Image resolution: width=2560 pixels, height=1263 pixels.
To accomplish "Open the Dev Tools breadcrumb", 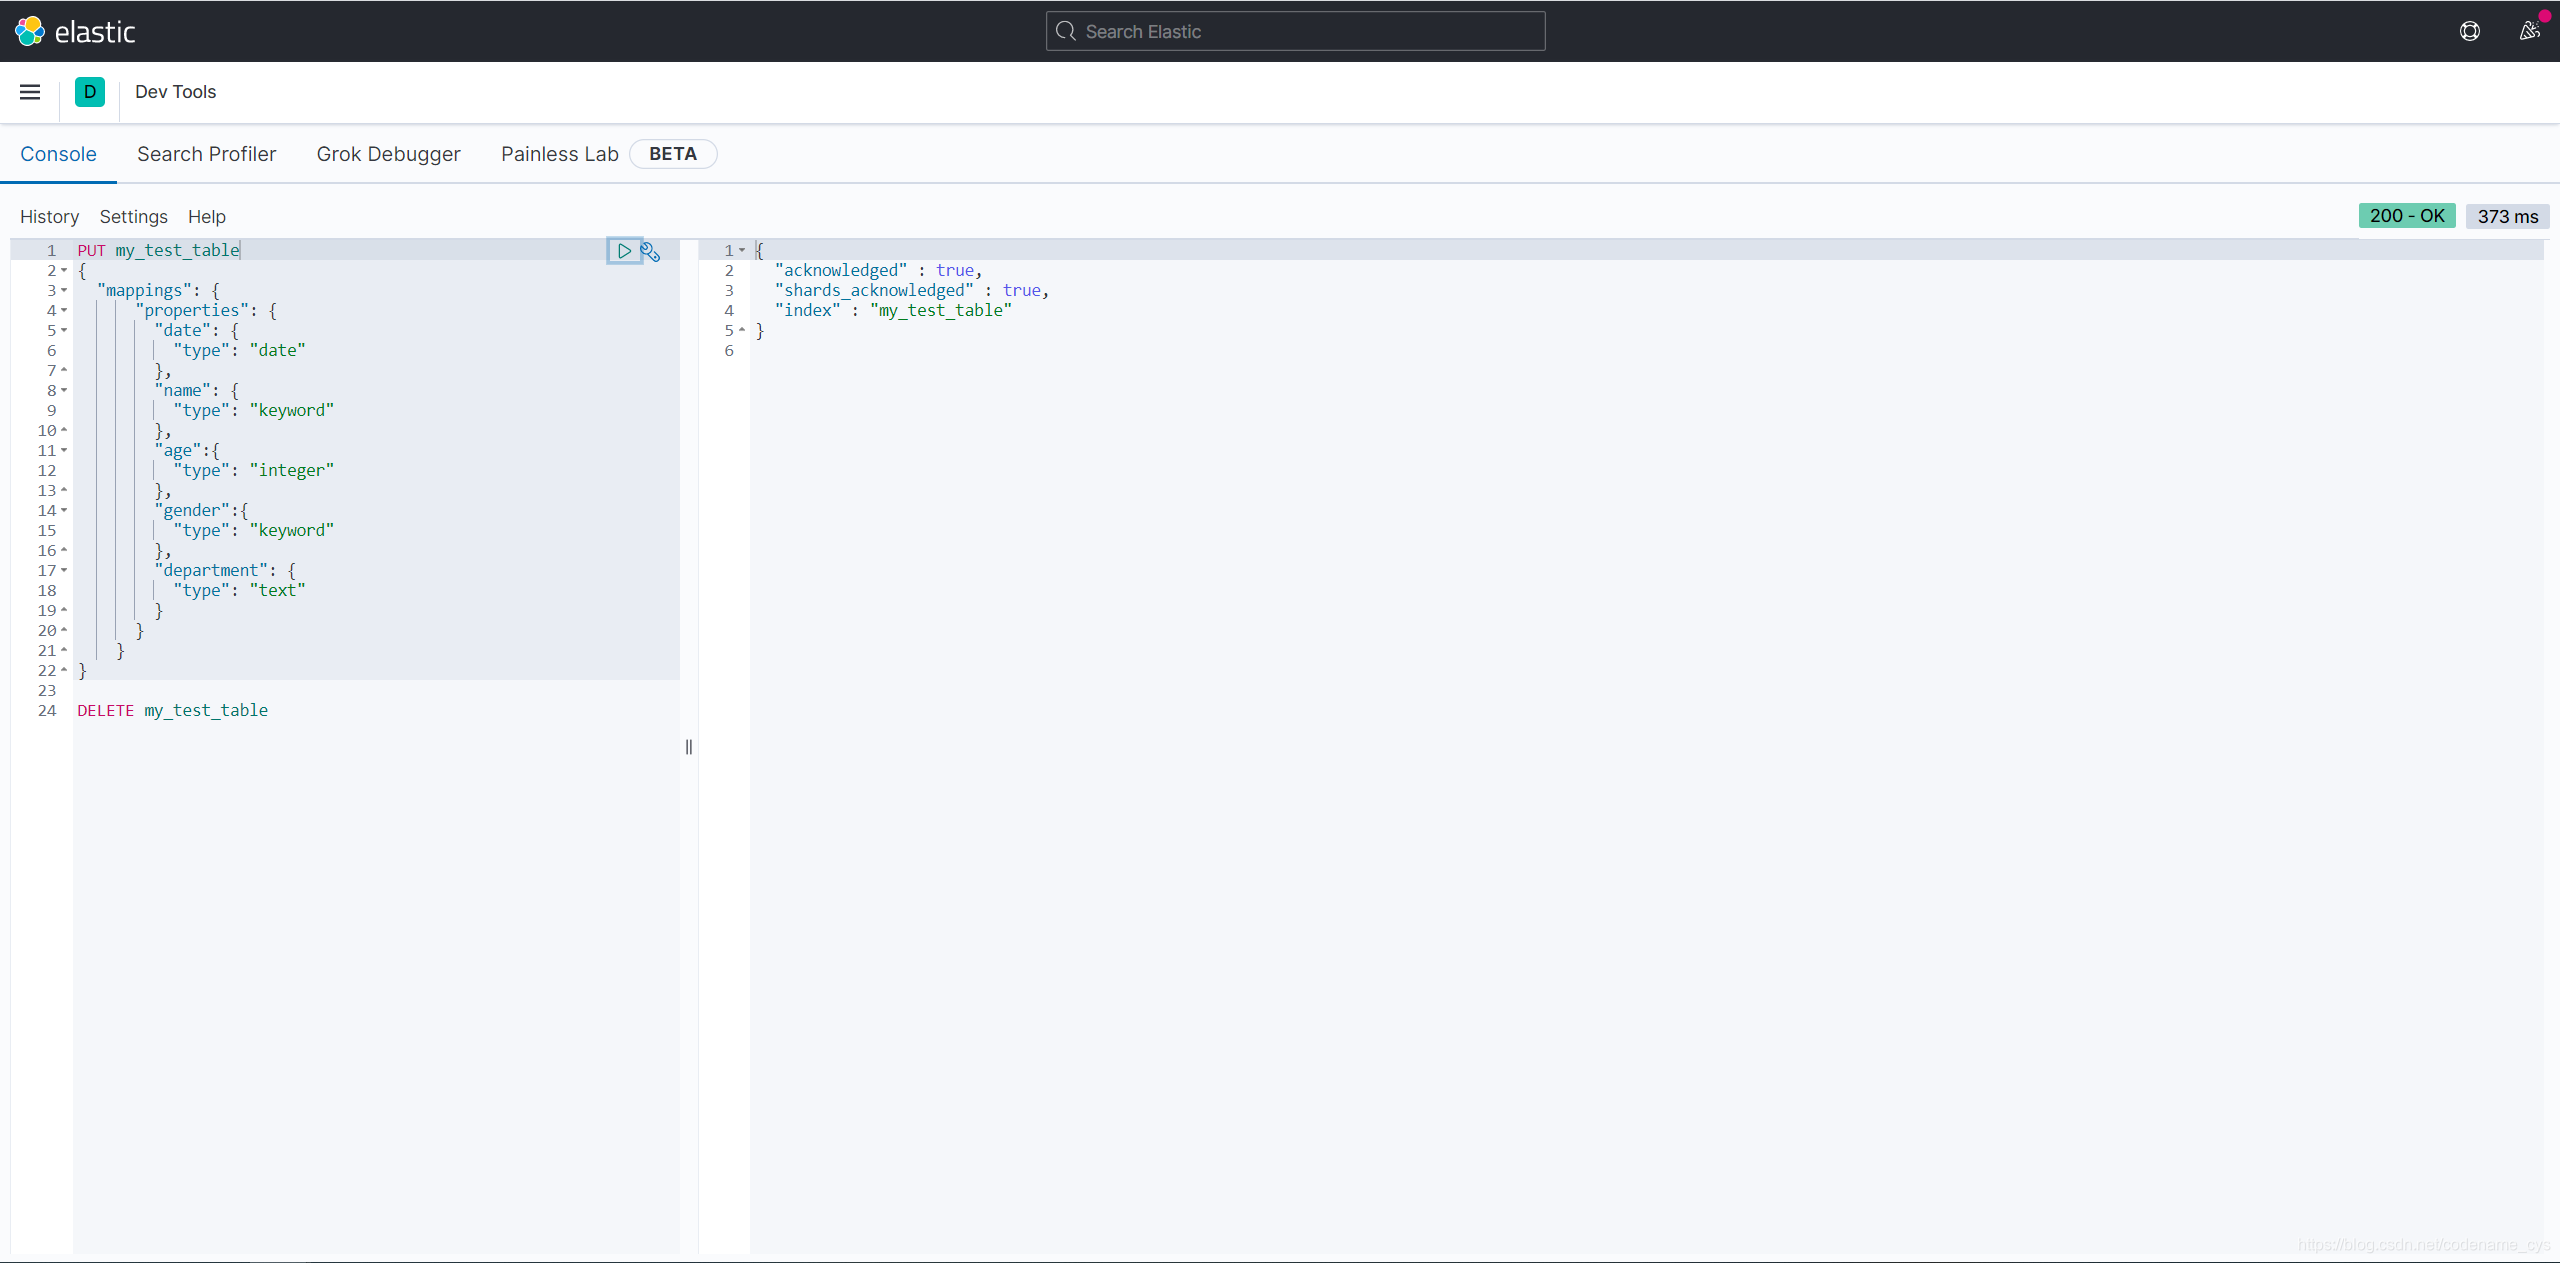I will click(x=176, y=92).
